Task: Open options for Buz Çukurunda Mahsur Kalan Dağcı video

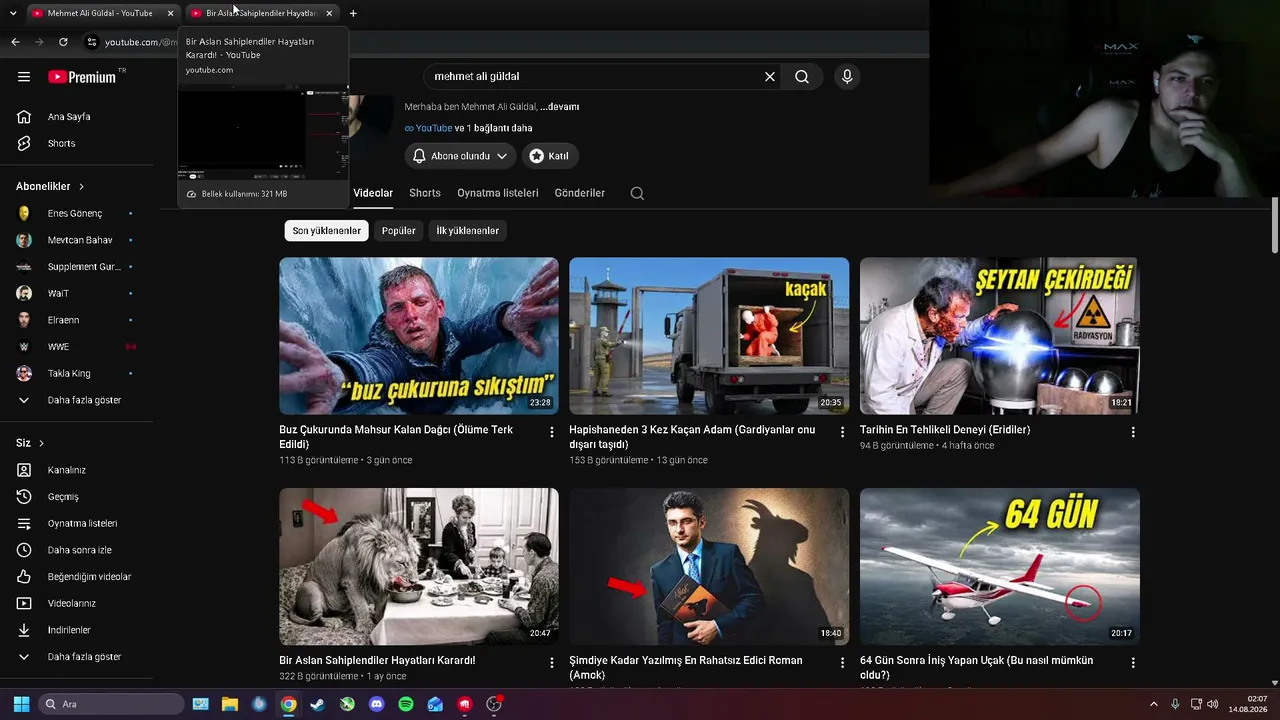Action: [552, 432]
